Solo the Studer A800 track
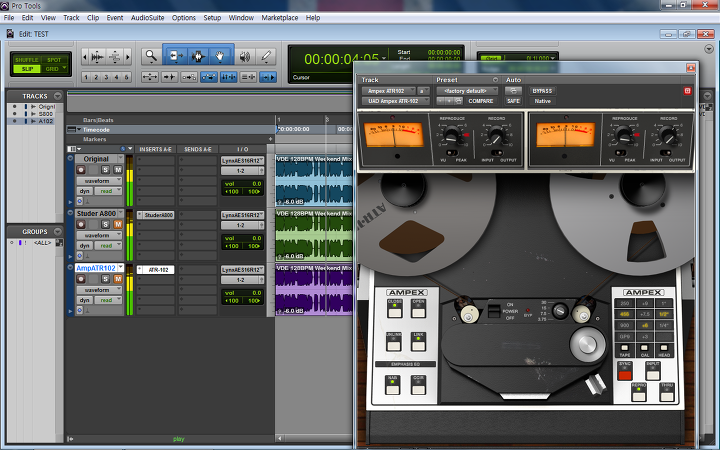720x450 pixels. (x=106, y=225)
